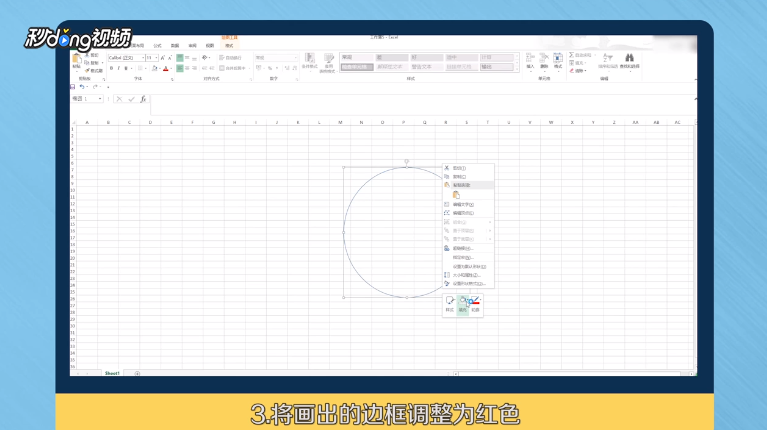The image size is (767, 430).
Task: Click the percent style icon
Action: pyautogui.click(x=270, y=68)
